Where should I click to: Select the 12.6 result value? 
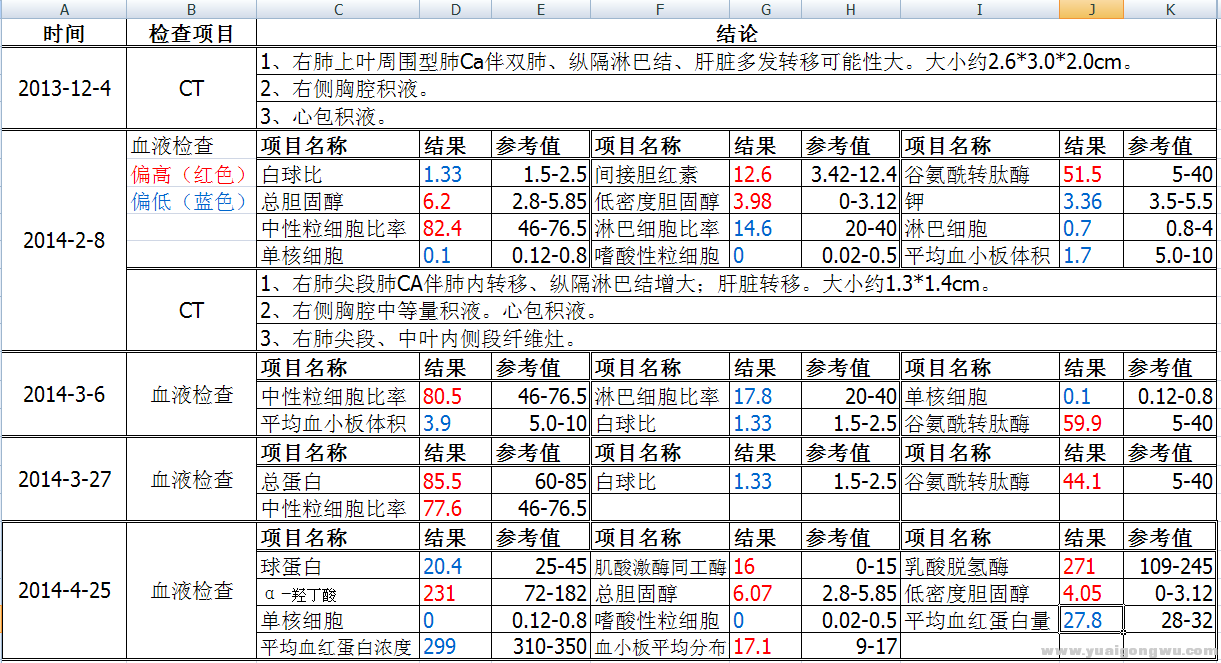click(766, 174)
